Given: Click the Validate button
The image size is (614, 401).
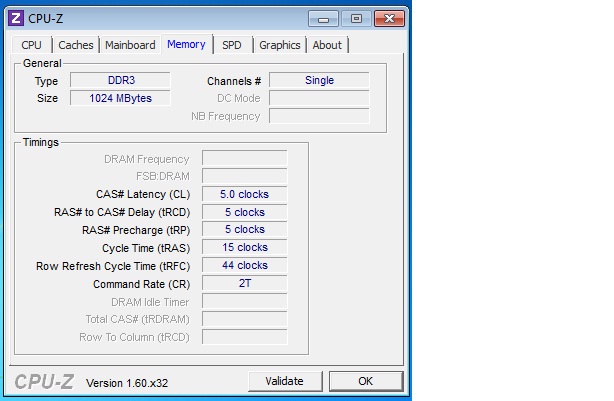Looking at the screenshot, I should [x=285, y=381].
